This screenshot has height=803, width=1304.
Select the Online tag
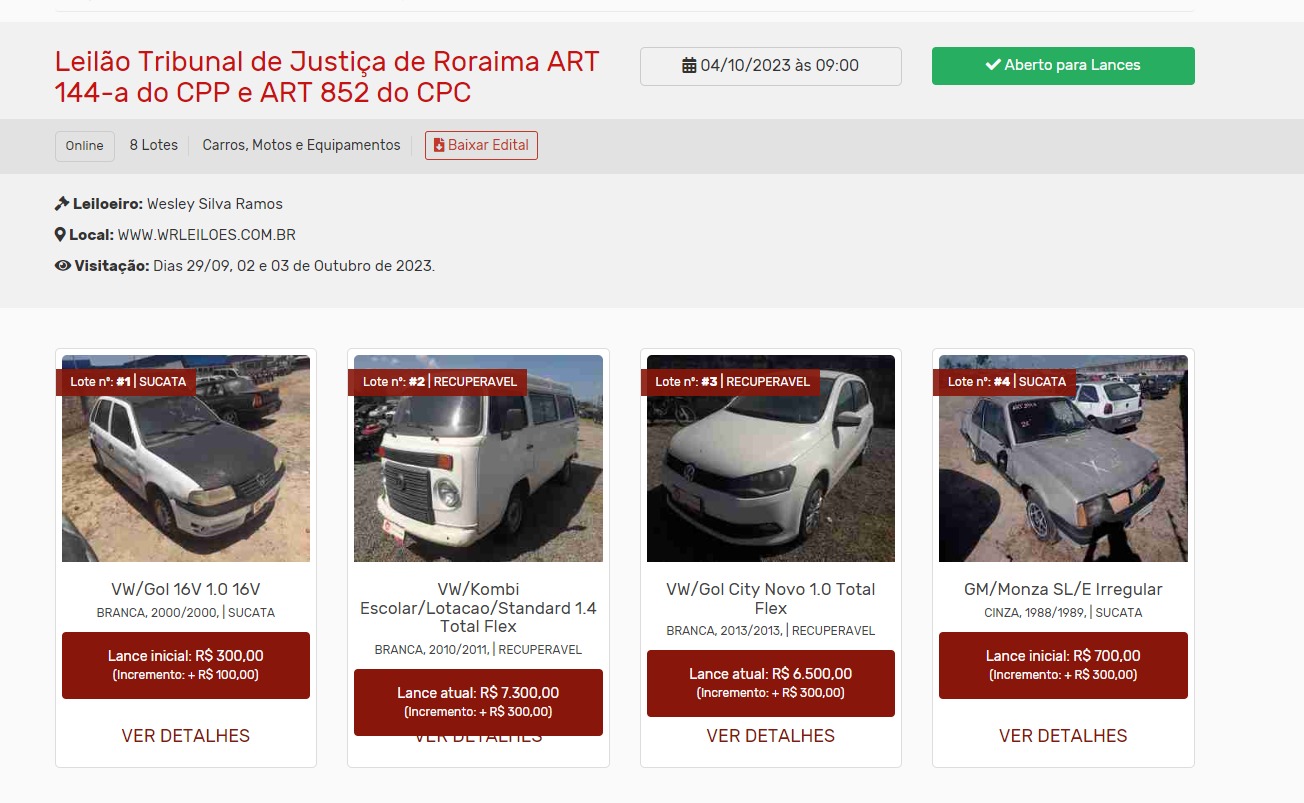point(85,146)
